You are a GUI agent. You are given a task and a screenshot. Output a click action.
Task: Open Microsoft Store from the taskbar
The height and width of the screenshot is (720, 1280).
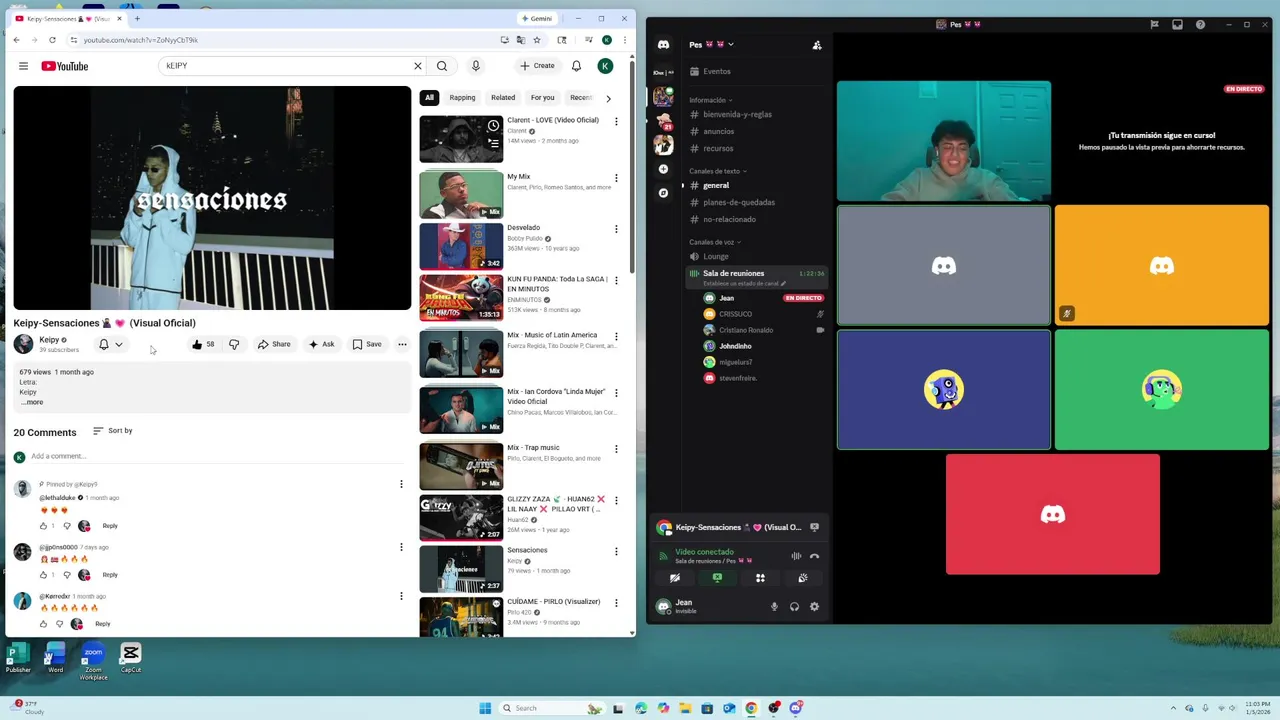tap(707, 708)
